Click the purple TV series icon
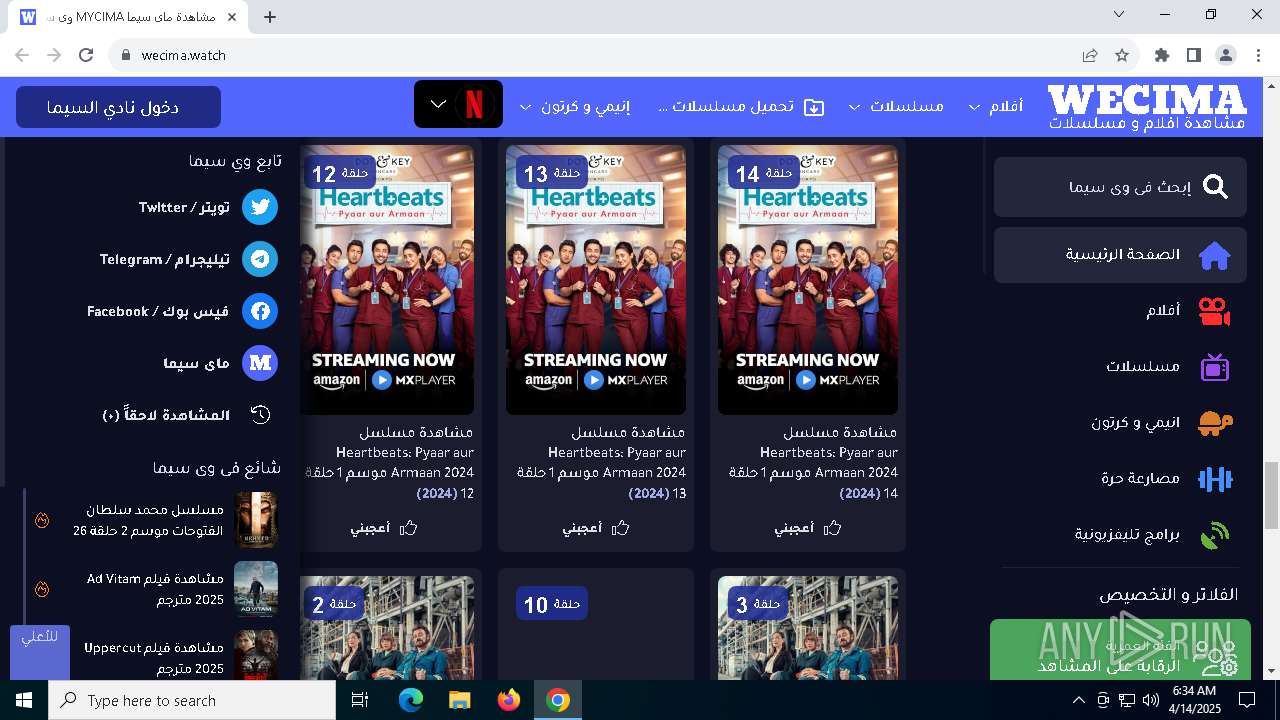 coord(1214,367)
